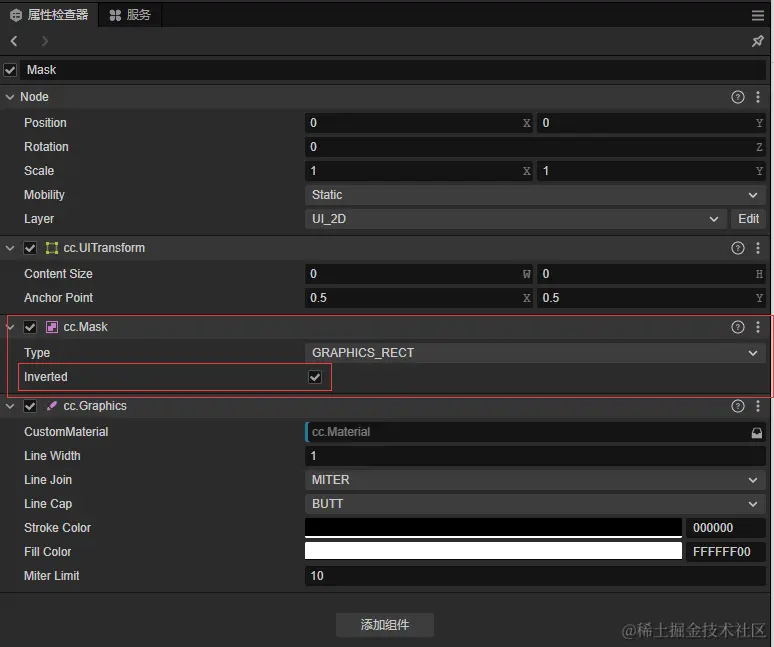Open the Stroke Color black swatch
The height and width of the screenshot is (647, 774).
(493, 528)
